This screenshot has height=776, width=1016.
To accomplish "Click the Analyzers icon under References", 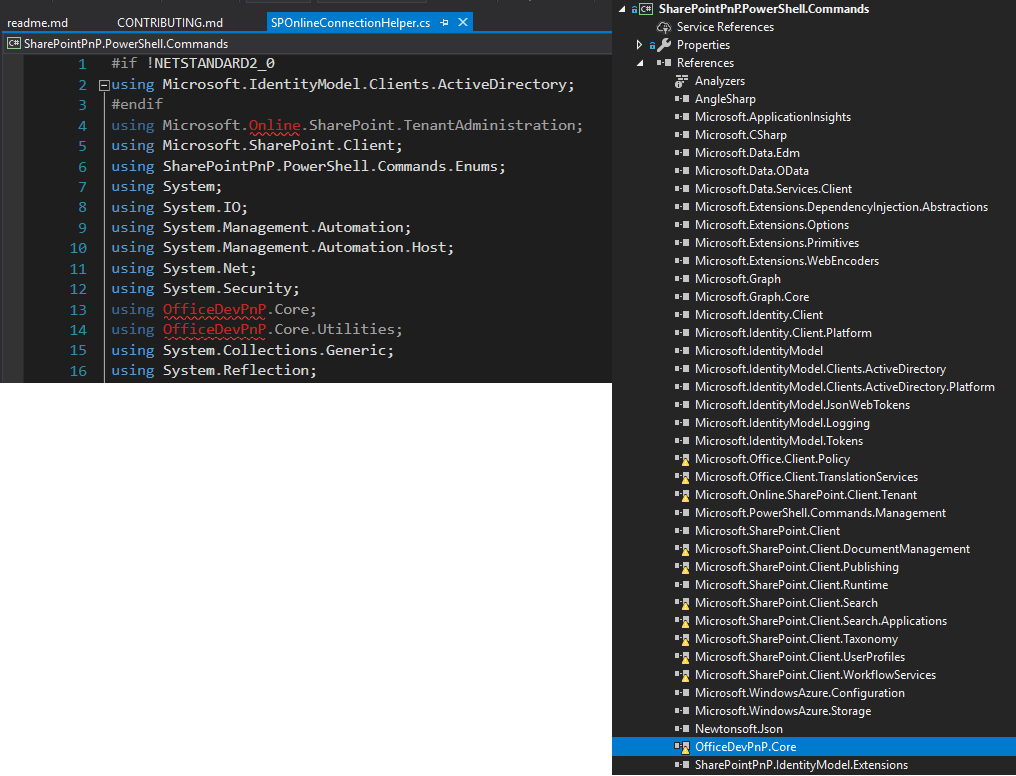I will (x=681, y=81).
